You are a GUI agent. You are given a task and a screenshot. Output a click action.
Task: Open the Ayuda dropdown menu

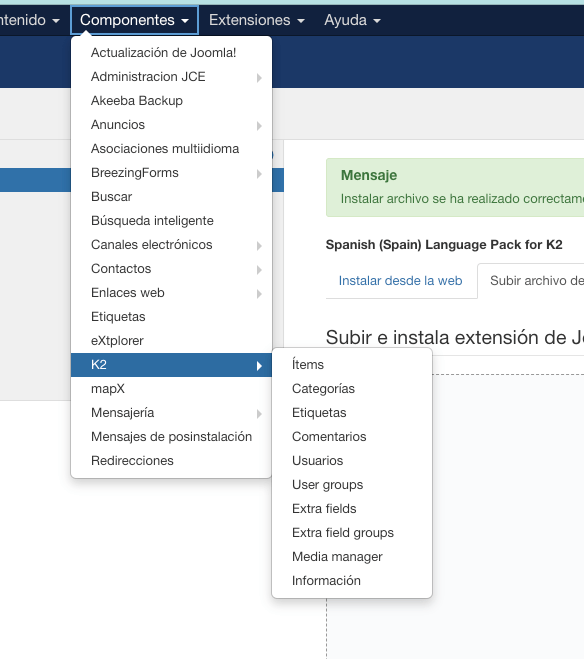(x=352, y=20)
